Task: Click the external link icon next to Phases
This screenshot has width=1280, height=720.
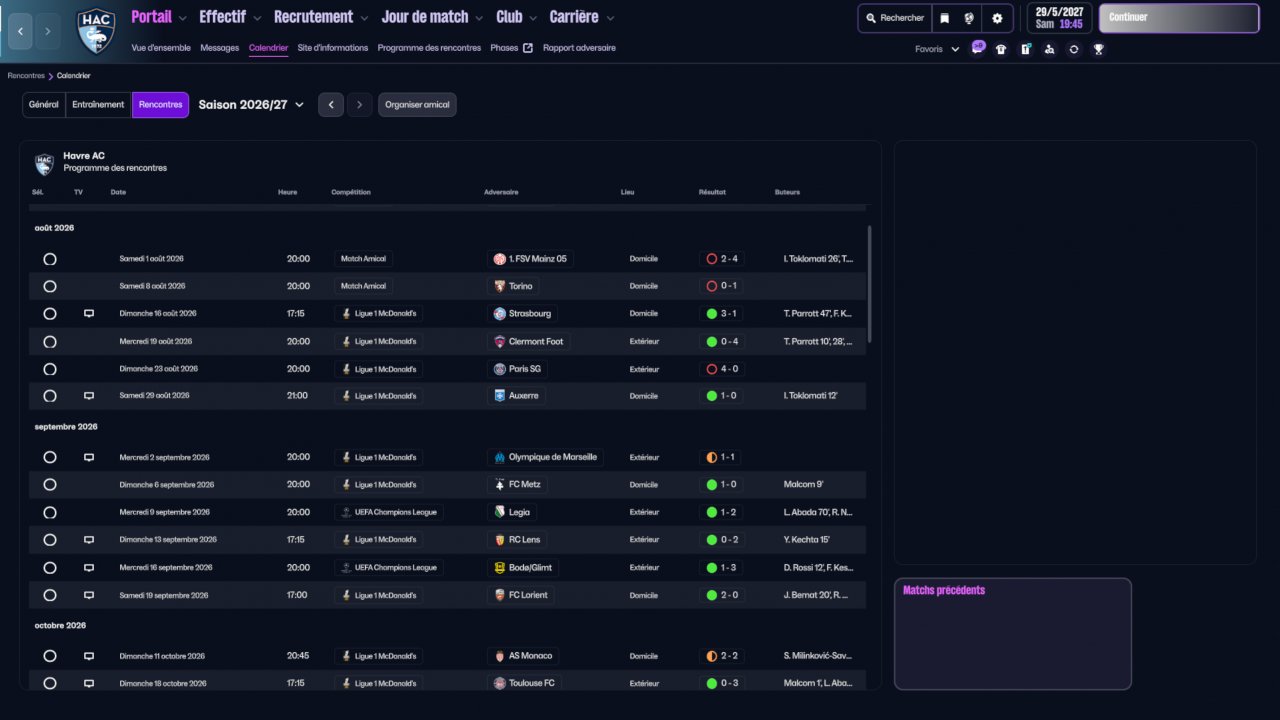Action: [528, 48]
